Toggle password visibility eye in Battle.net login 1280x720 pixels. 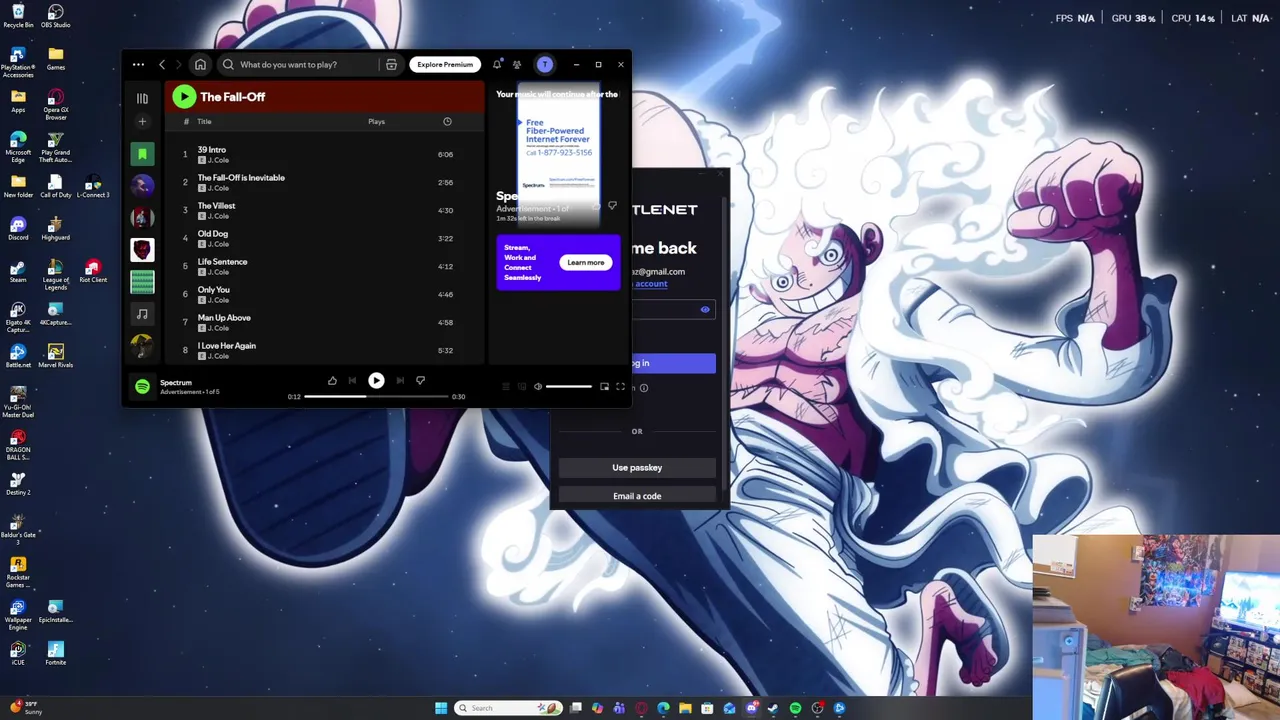coord(705,310)
